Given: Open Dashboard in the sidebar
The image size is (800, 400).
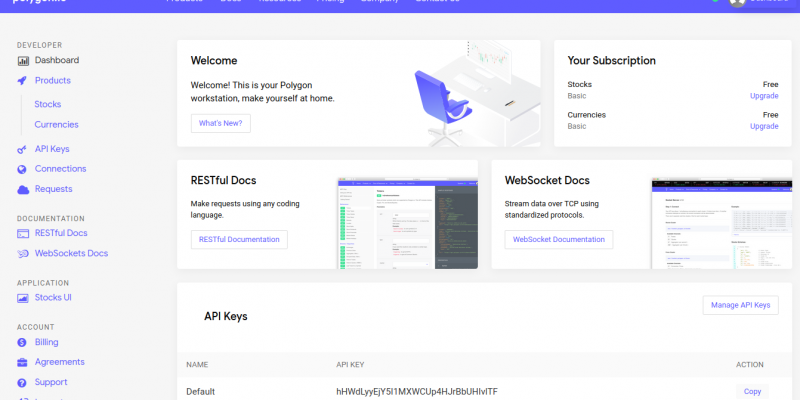Looking at the screenshot, I should (57, 60).
